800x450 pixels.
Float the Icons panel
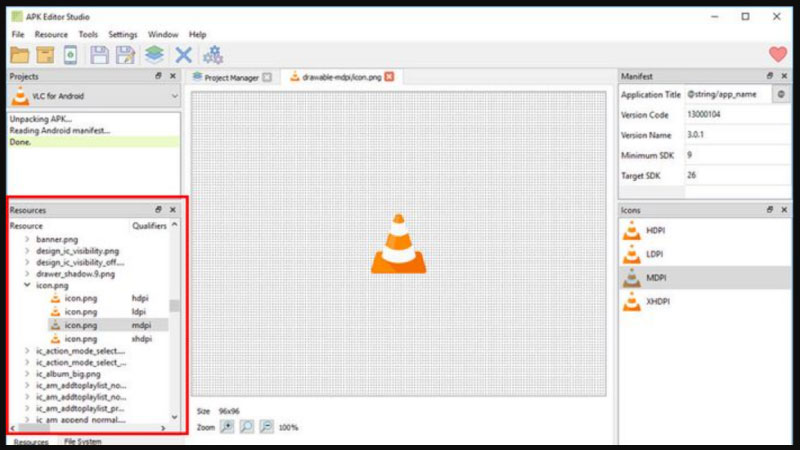[770, 210]
